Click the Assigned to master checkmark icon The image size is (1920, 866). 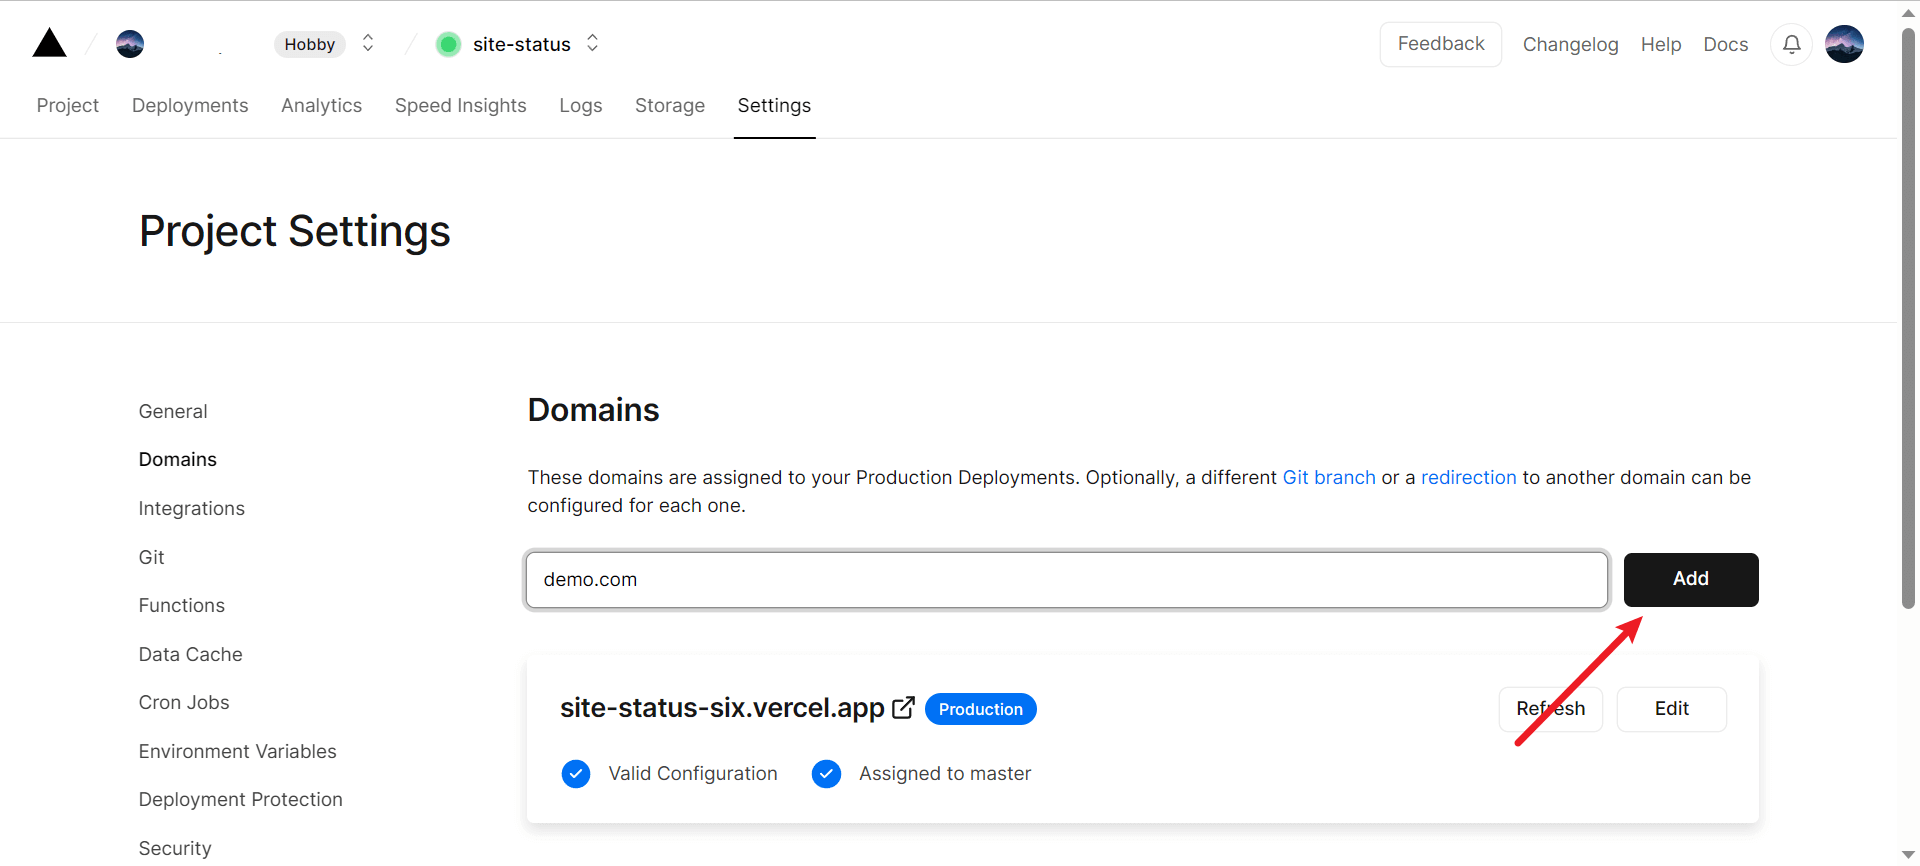(826, 774)
